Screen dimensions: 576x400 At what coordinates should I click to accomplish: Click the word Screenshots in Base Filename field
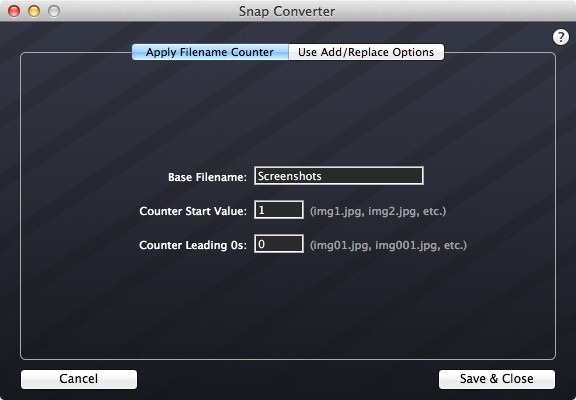pos(289,176)
